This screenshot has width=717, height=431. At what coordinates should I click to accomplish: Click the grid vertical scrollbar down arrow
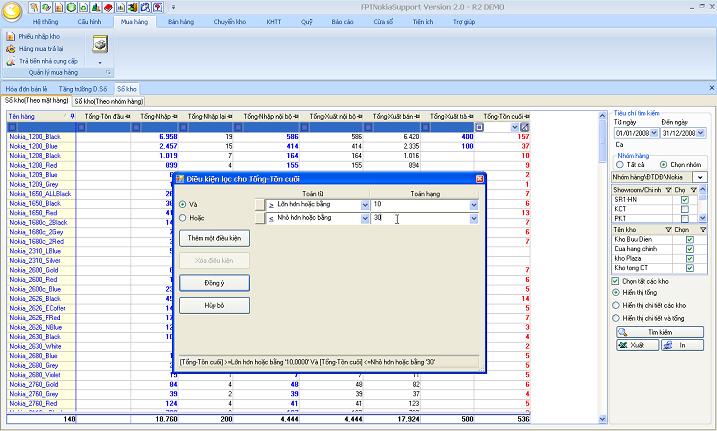tap(602, 419)
